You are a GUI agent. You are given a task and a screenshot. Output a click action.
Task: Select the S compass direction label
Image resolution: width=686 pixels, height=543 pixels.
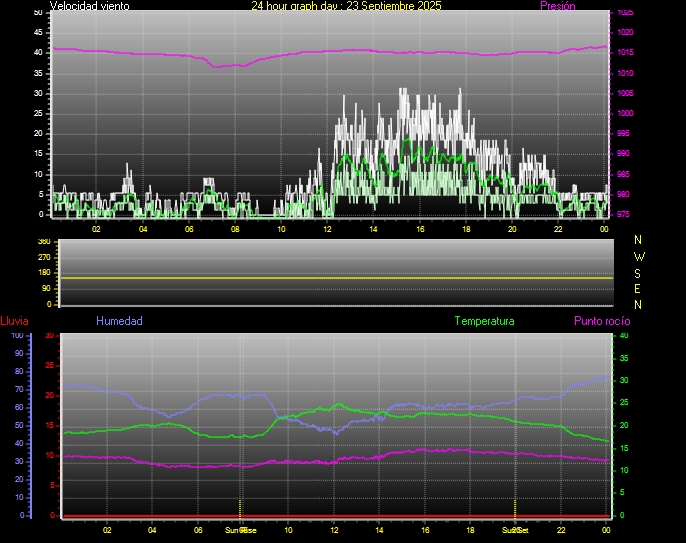point(639,272)
